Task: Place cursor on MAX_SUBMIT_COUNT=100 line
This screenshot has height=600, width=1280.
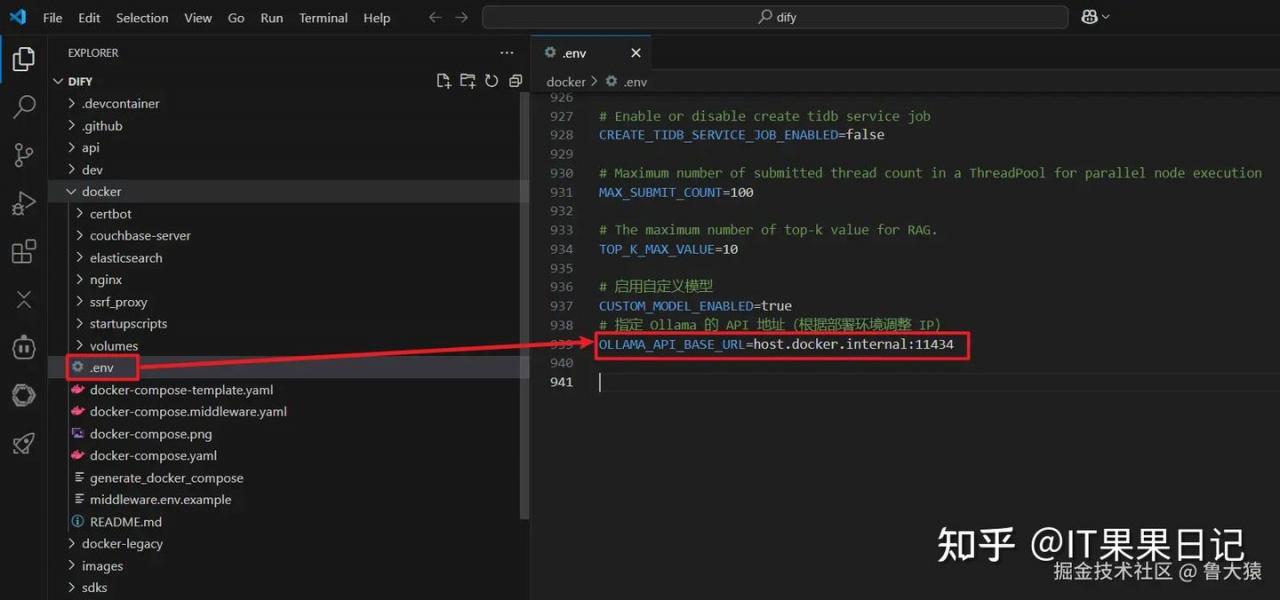Action: coord(676,192)
